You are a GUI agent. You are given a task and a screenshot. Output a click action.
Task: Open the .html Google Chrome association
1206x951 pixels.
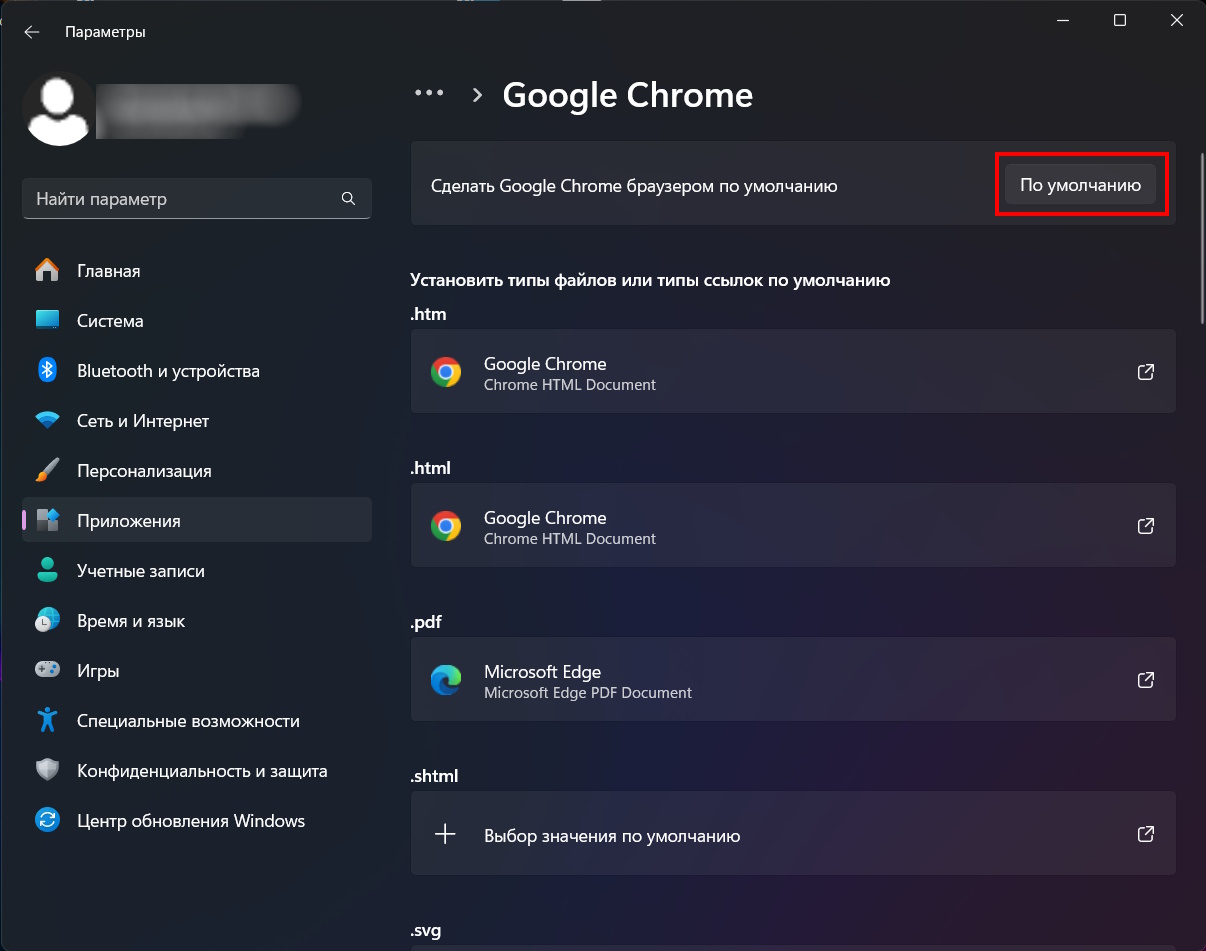pos(793,526)
